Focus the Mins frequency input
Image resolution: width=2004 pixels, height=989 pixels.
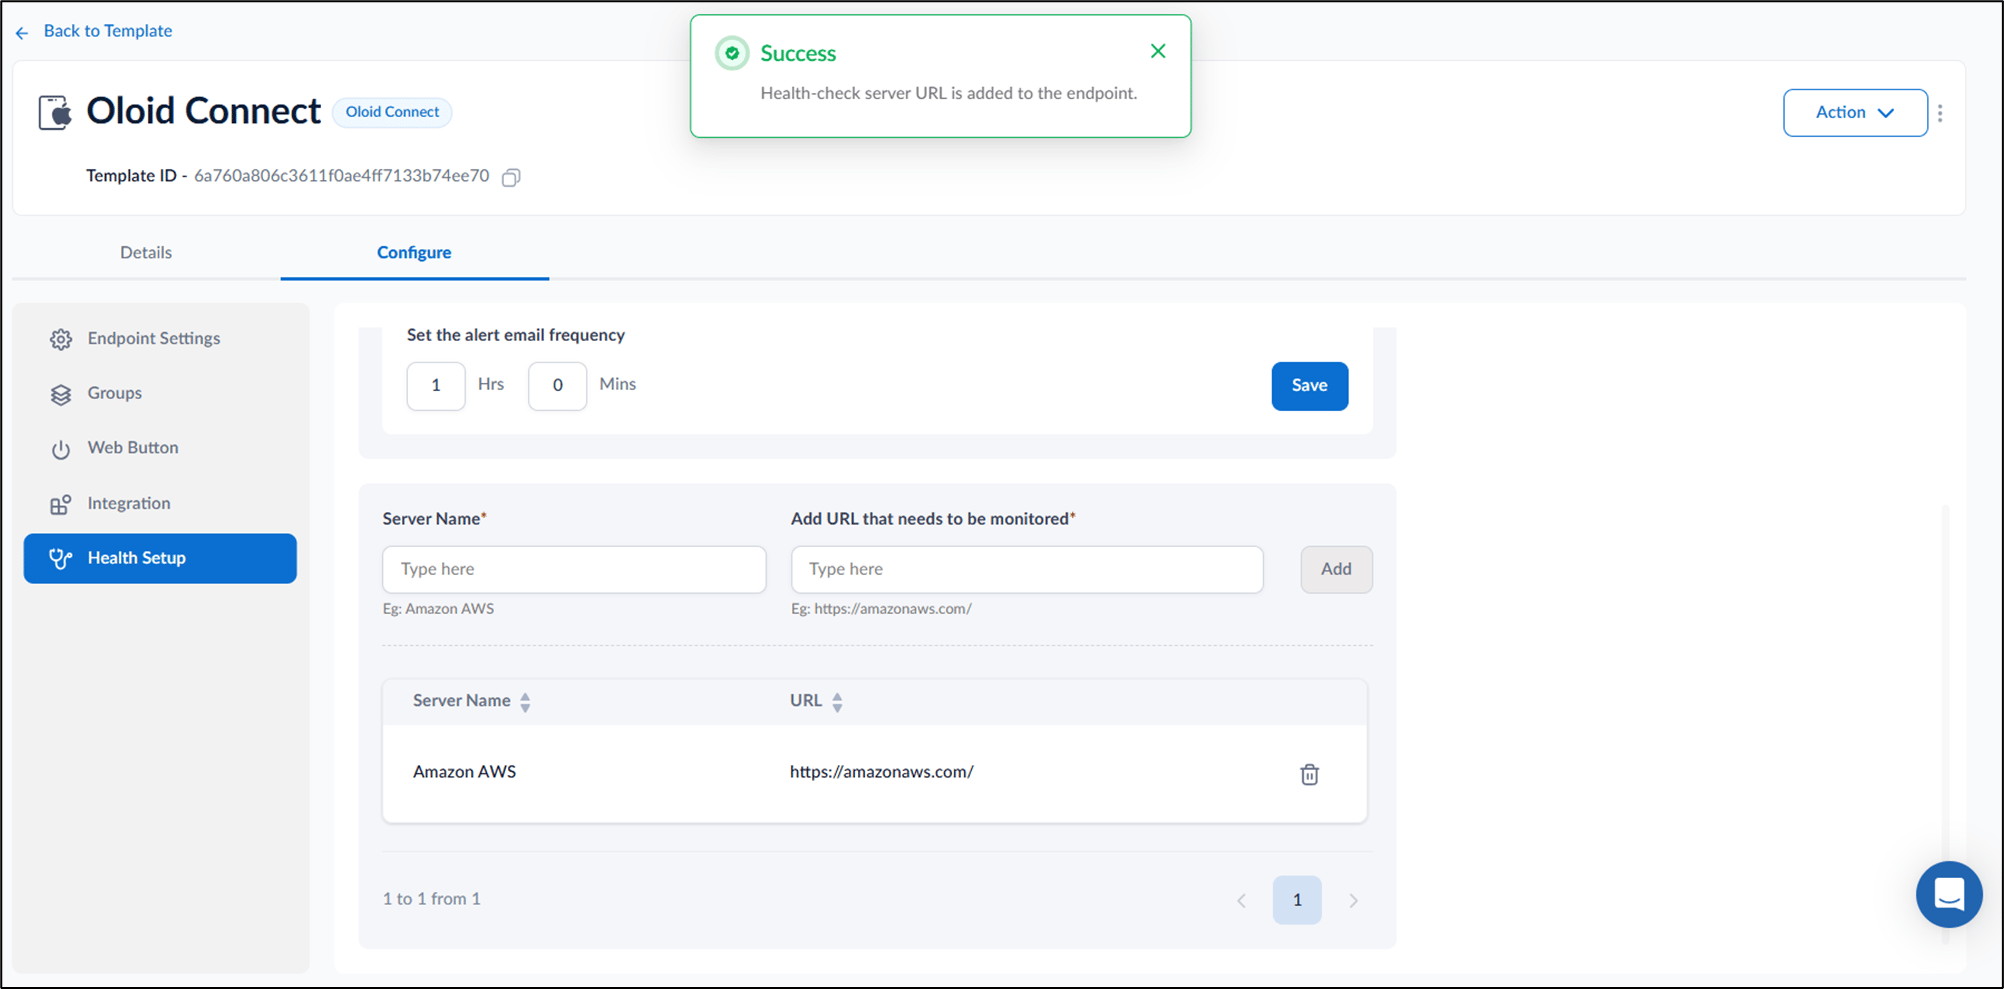557,386
